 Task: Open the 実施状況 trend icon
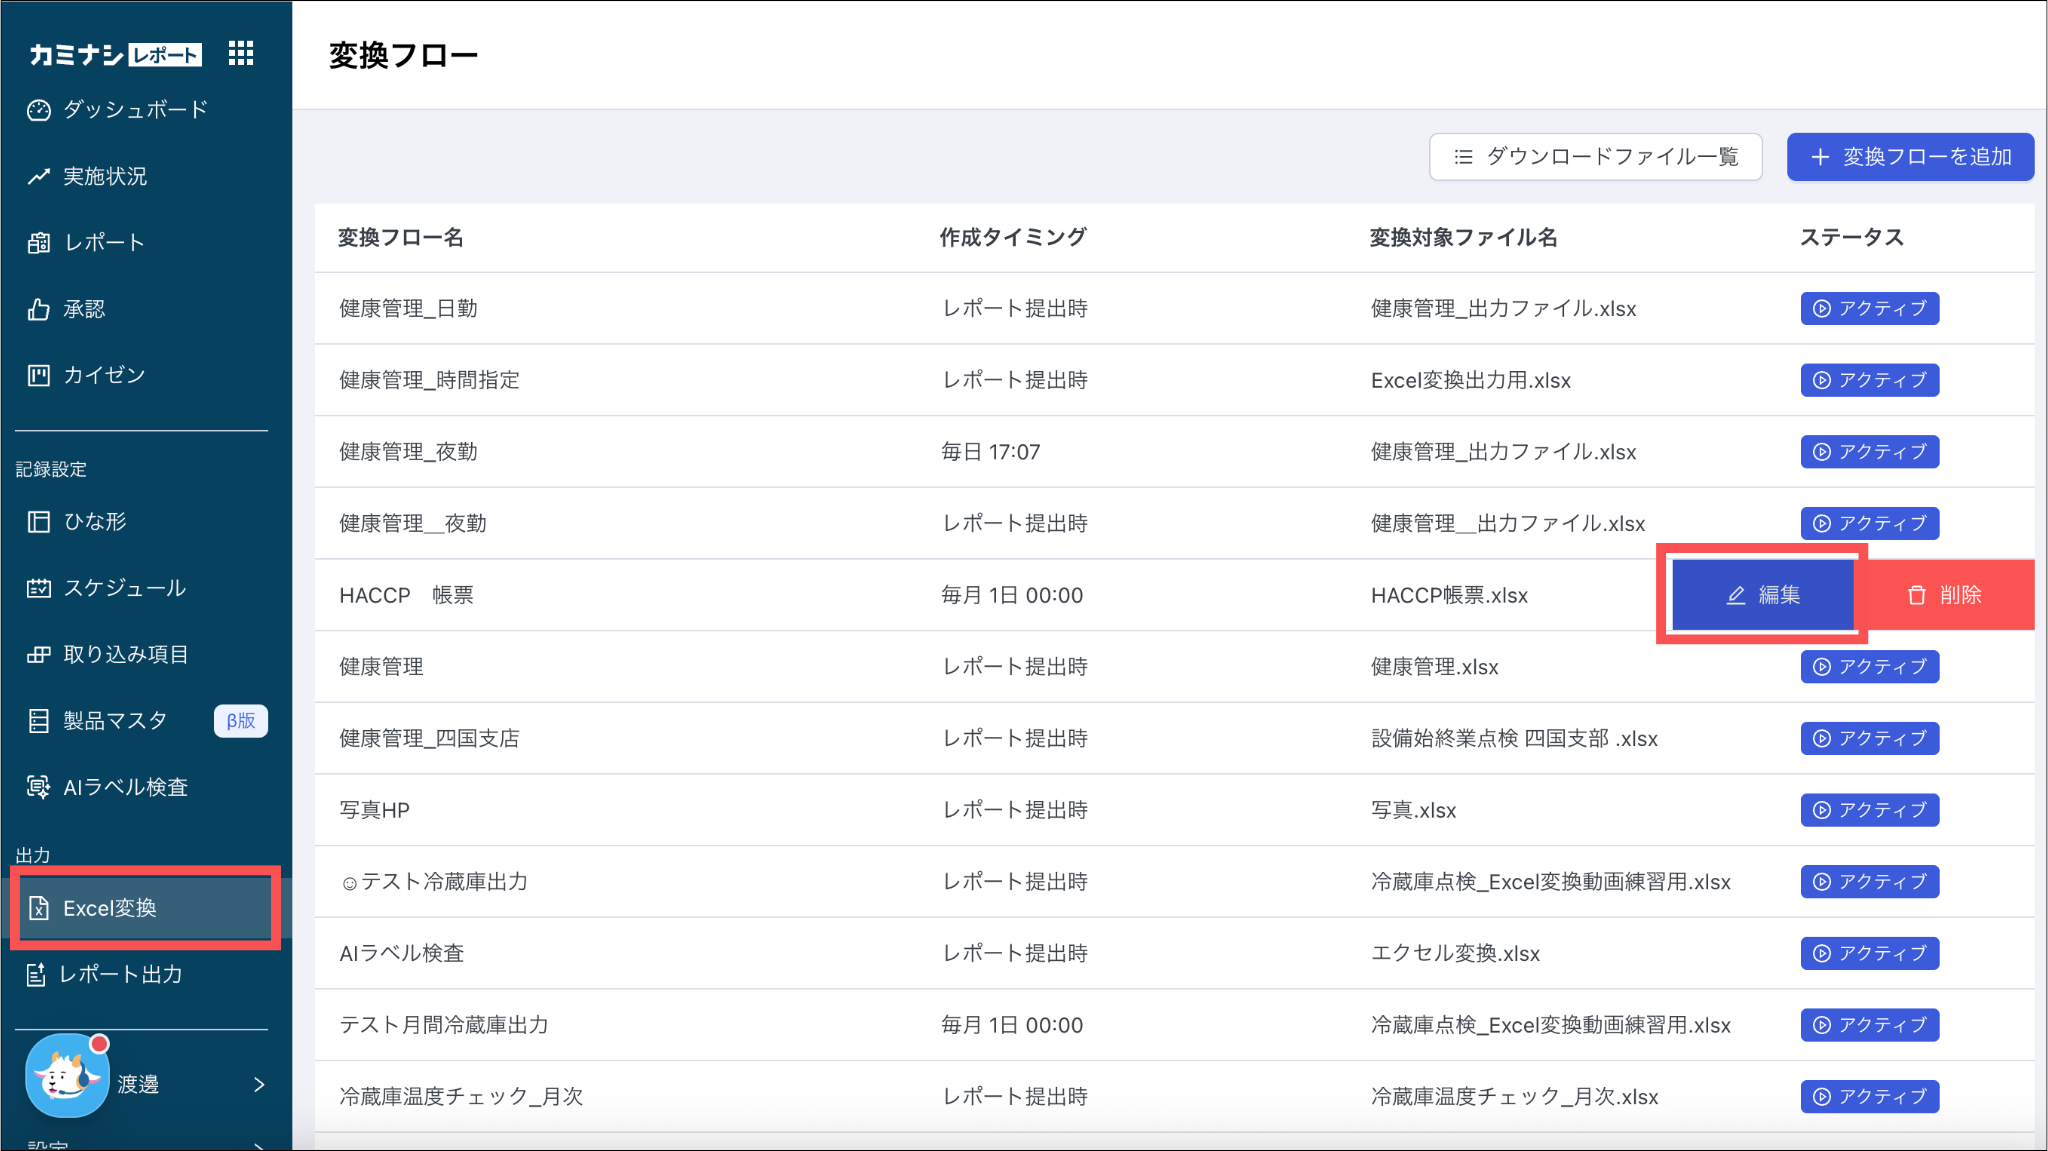(39, 177)
